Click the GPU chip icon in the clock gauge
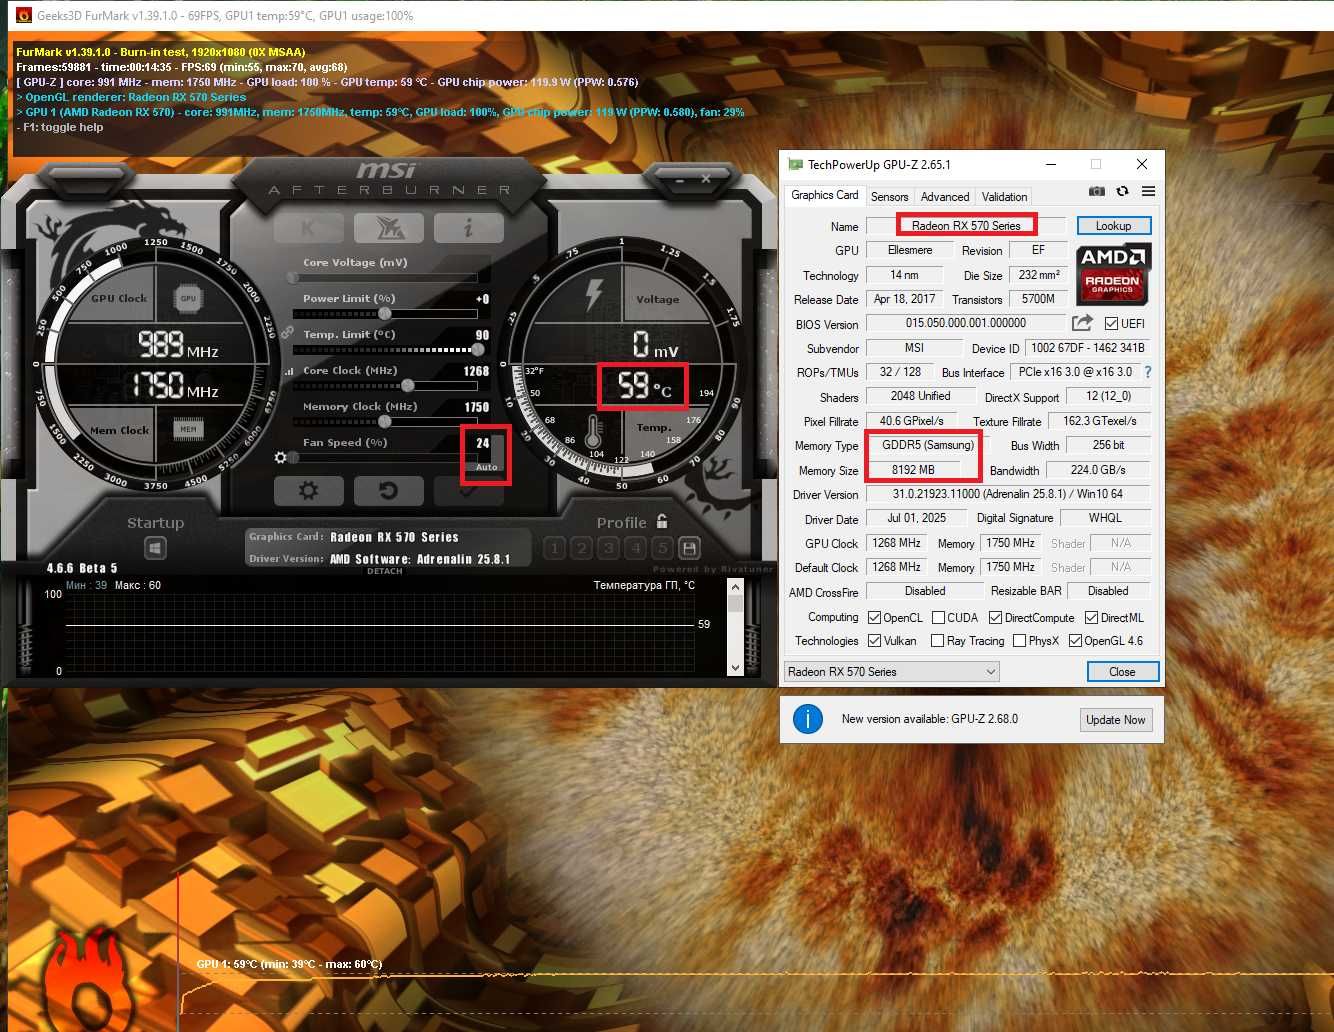The image size is (1334, 1032). pyautogui.click(x=188, y=298)
